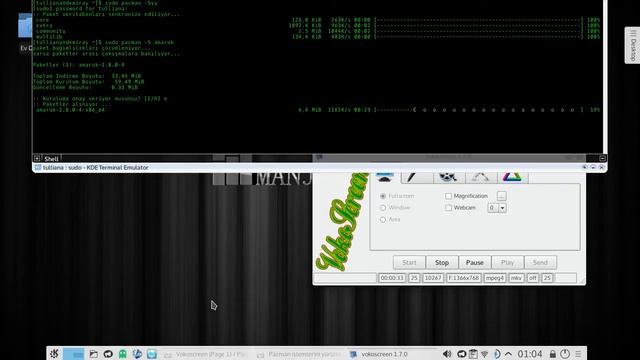The height and width of the screenshot is (360, 640).
Task: Switch to Vokoscreen (Page 1) taskbar entry
Action: coord(205,355)
